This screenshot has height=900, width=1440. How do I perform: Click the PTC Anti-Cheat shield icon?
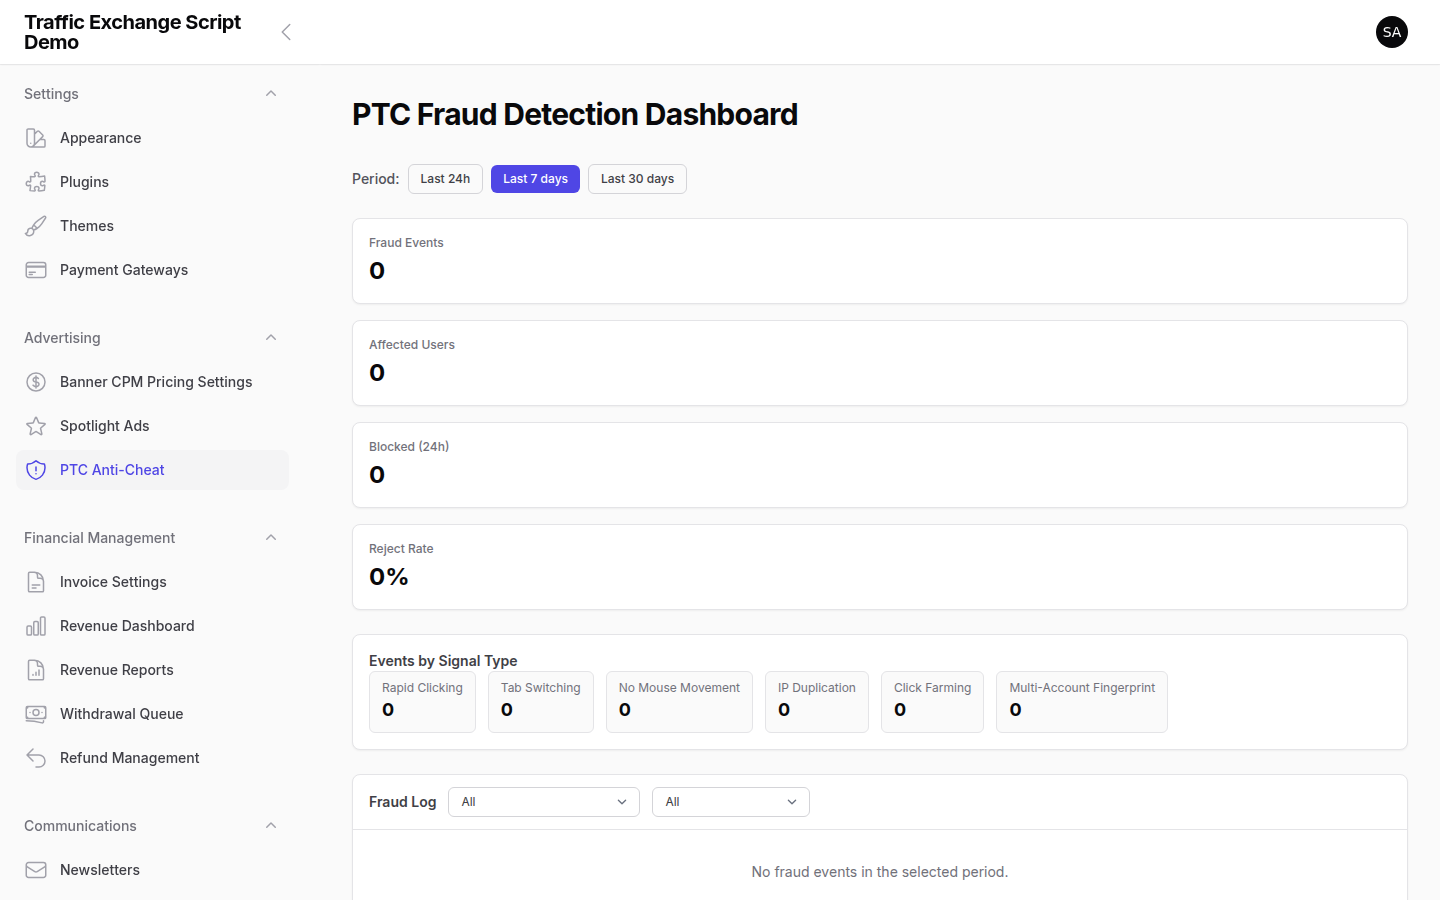pyautogui.click(x=36, y=469)
